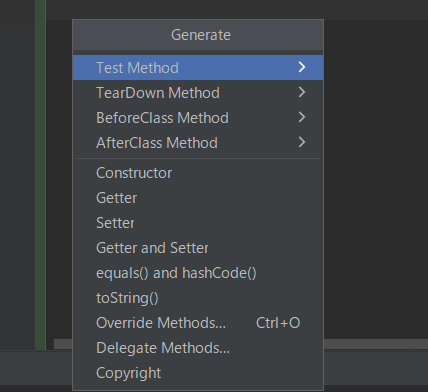Generate equals() and hashCode()
This screenshot has width=428, height=392.
pyautogui.click(x=198, y=273)
